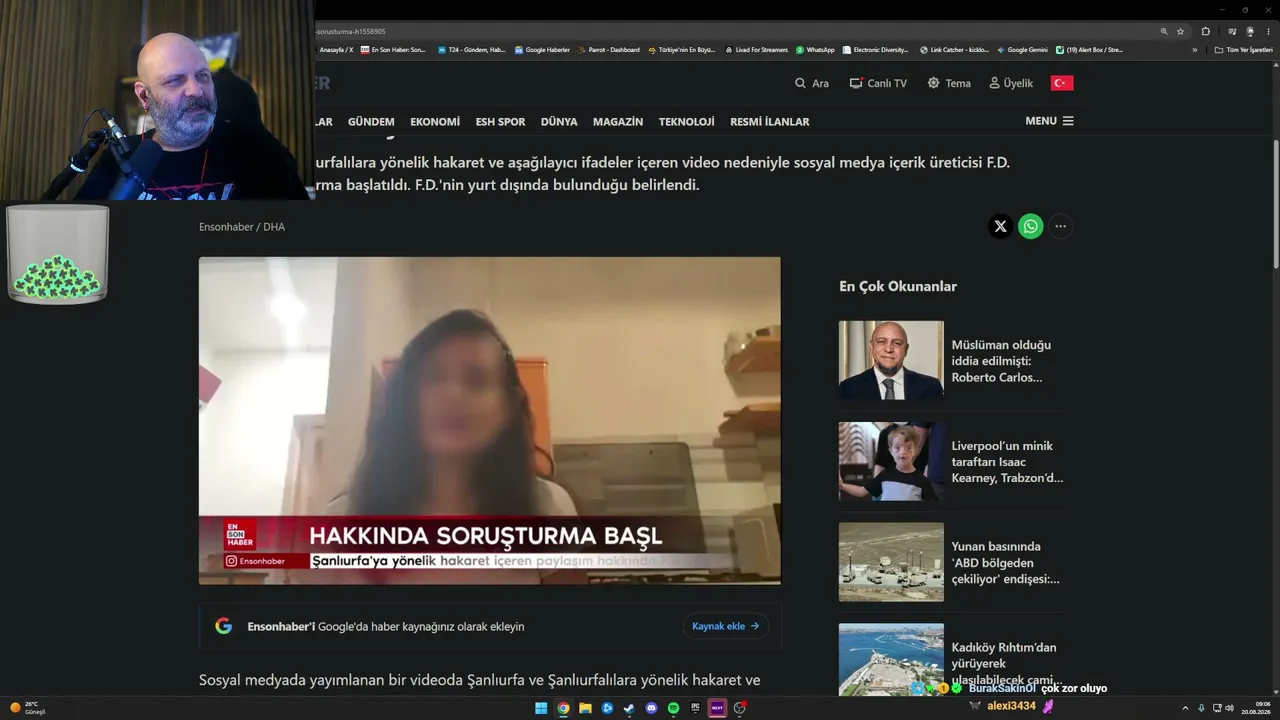This screenshot has width=1280, height=720.
Task: Open Kadıköy Rıhtımı article headline
Action: pyautogui.click(x=1006, y=664)
